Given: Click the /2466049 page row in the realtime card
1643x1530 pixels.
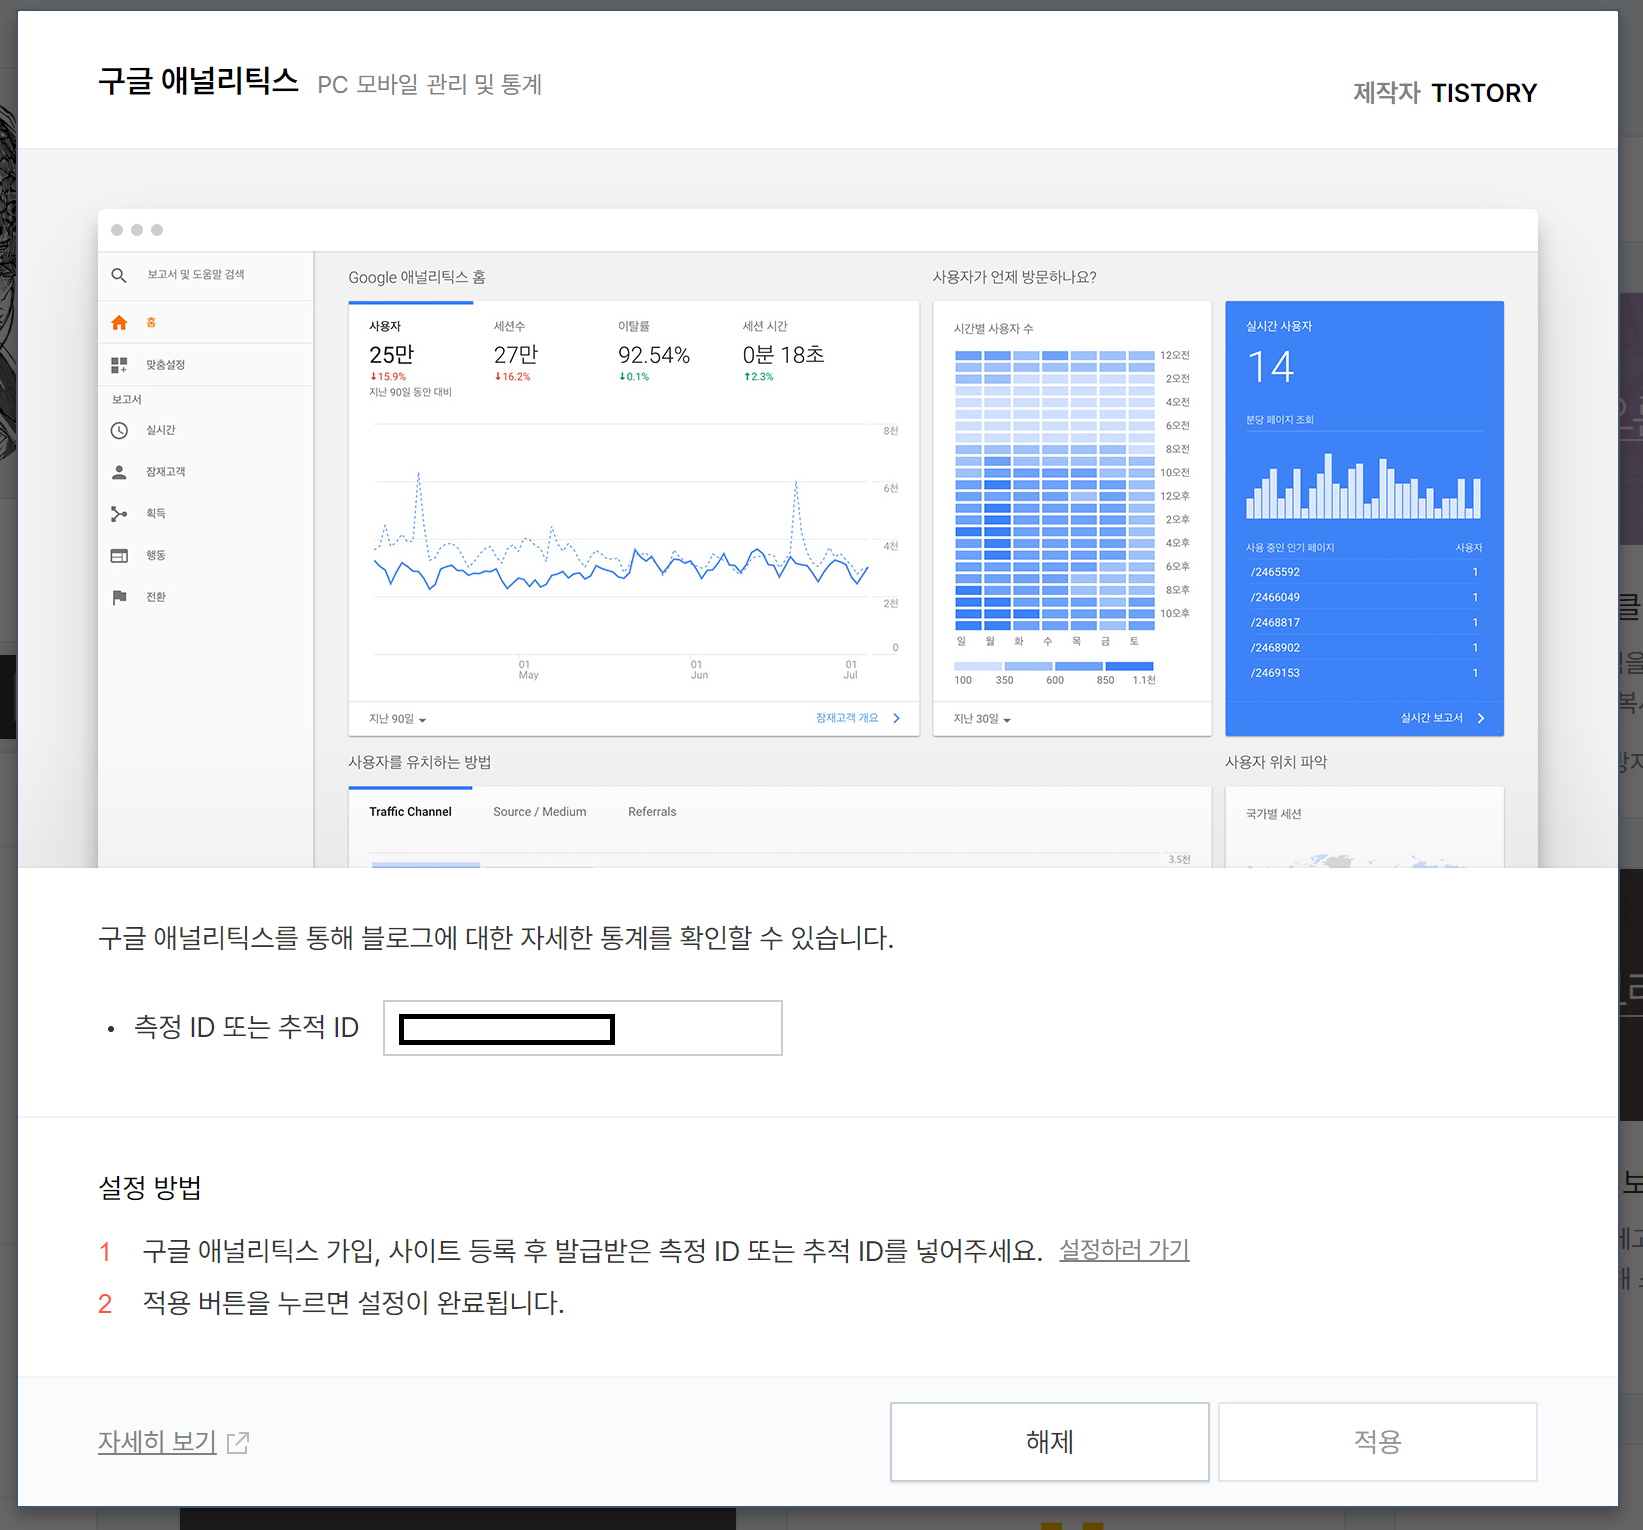Looking at the screenshot, I should [x=1364, y=597].
